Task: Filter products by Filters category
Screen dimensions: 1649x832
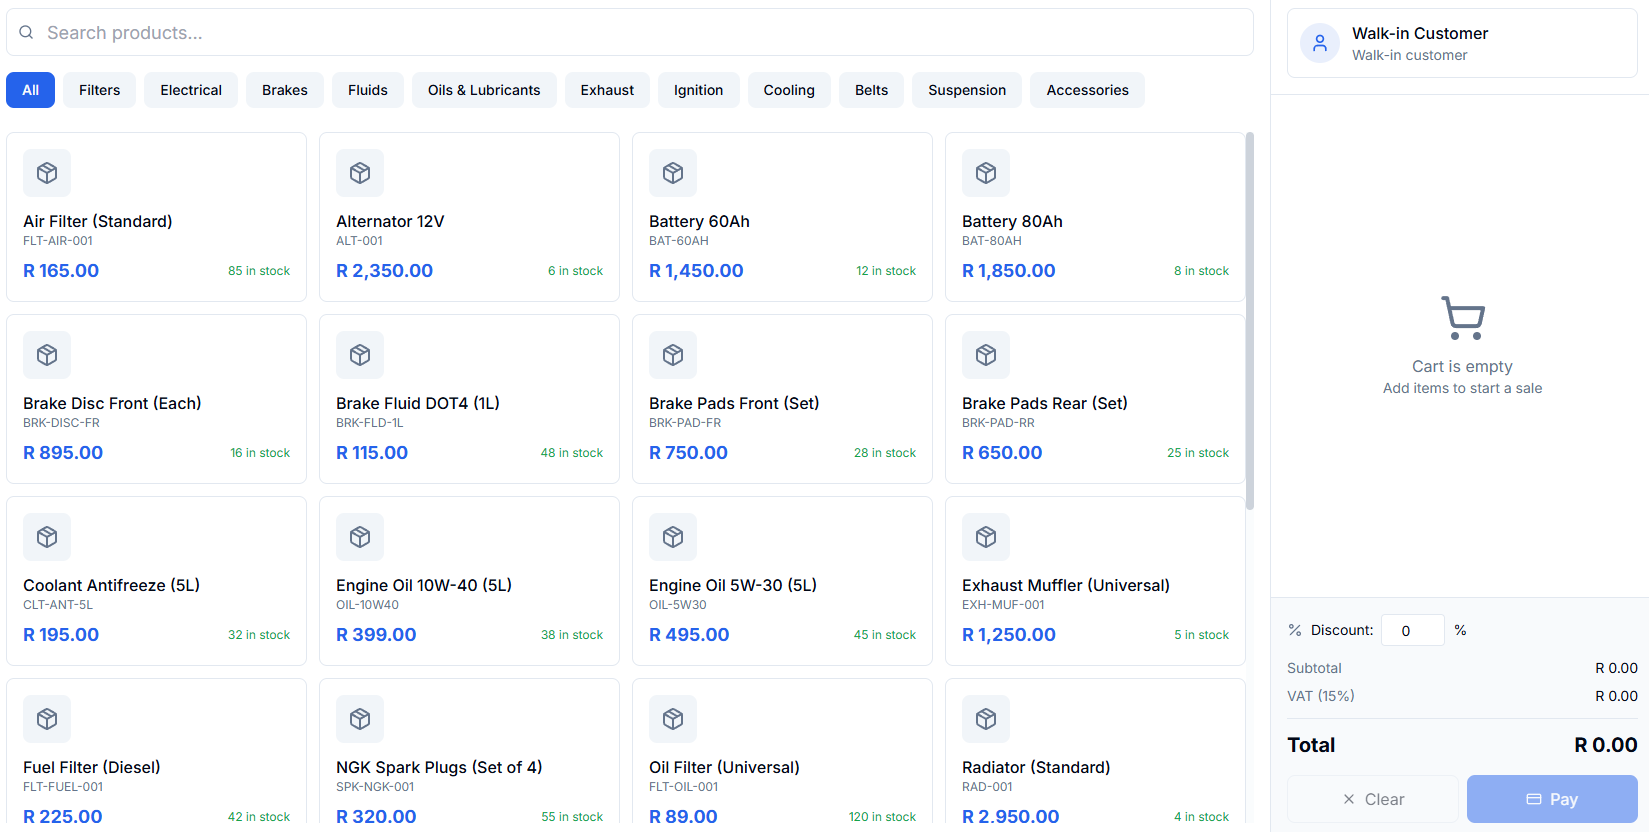Action: 99,90
